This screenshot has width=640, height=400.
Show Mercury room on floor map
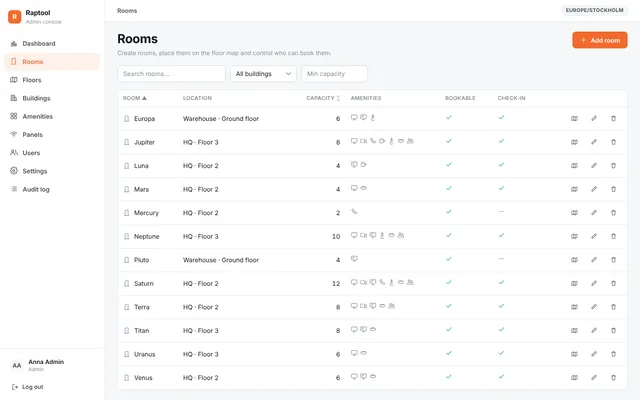tap(574, 213)
